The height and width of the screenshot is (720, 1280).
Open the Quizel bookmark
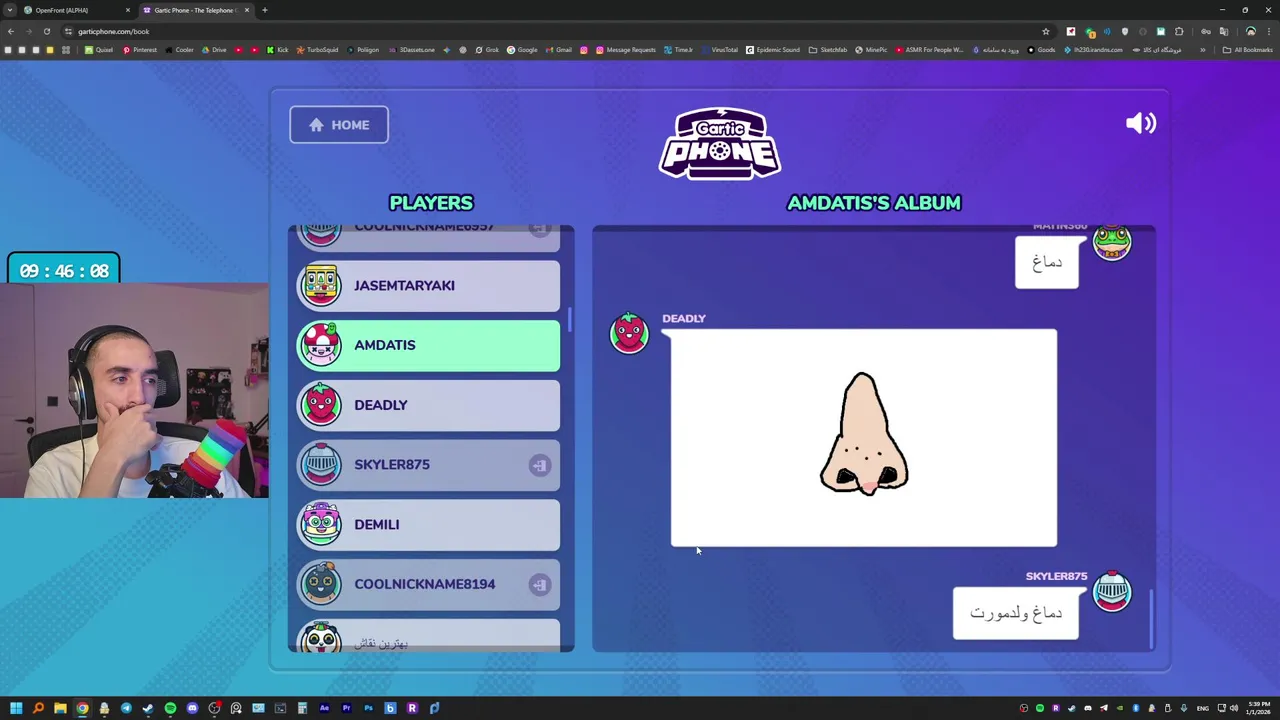(x=99, y=50)
